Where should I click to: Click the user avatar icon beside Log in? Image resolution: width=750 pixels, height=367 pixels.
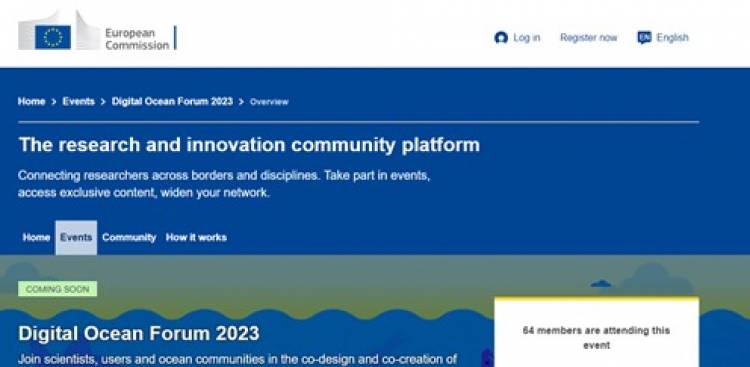[x=501, y=37]
